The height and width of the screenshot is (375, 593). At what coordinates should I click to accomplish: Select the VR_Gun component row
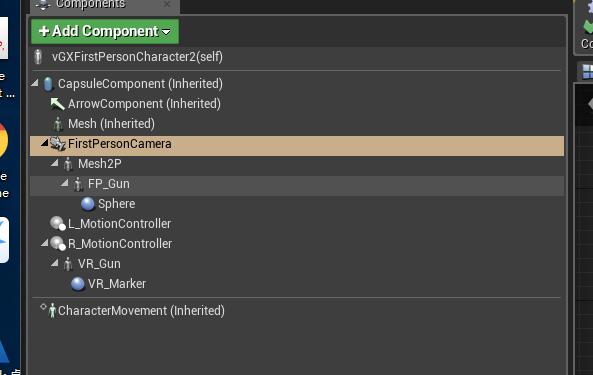click(x=297, y=264)
